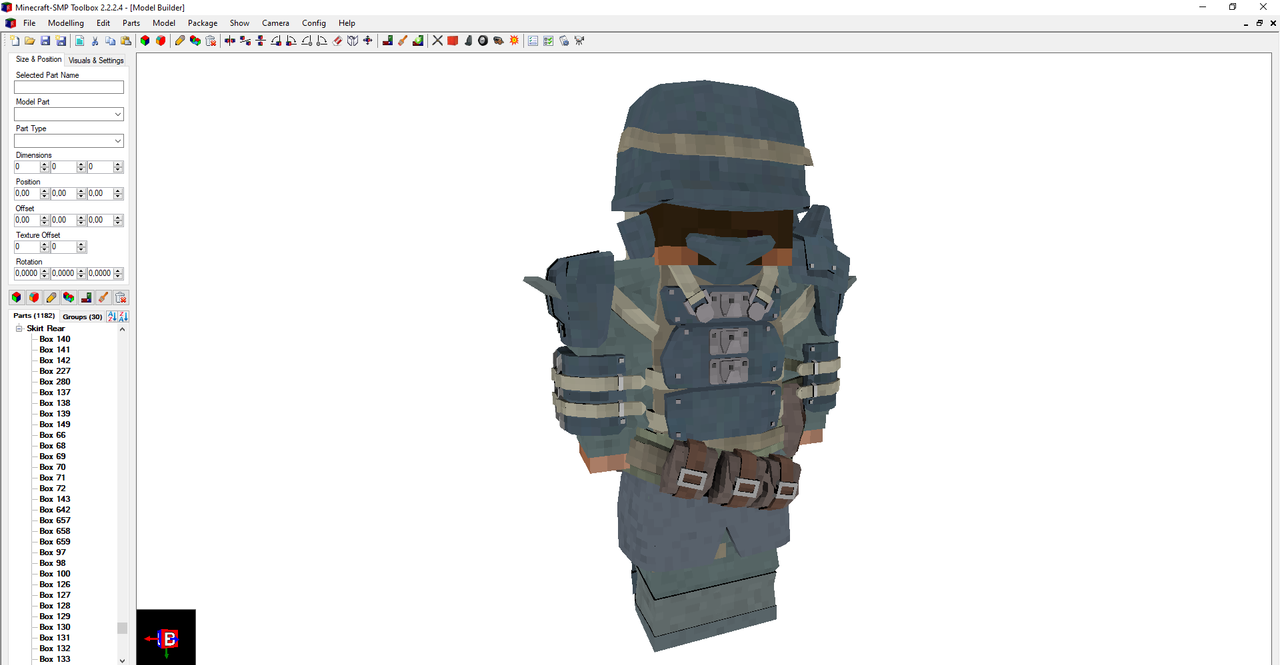
Task: Click parts list scrollbar down arrow
Action: (x=123, y=660)
